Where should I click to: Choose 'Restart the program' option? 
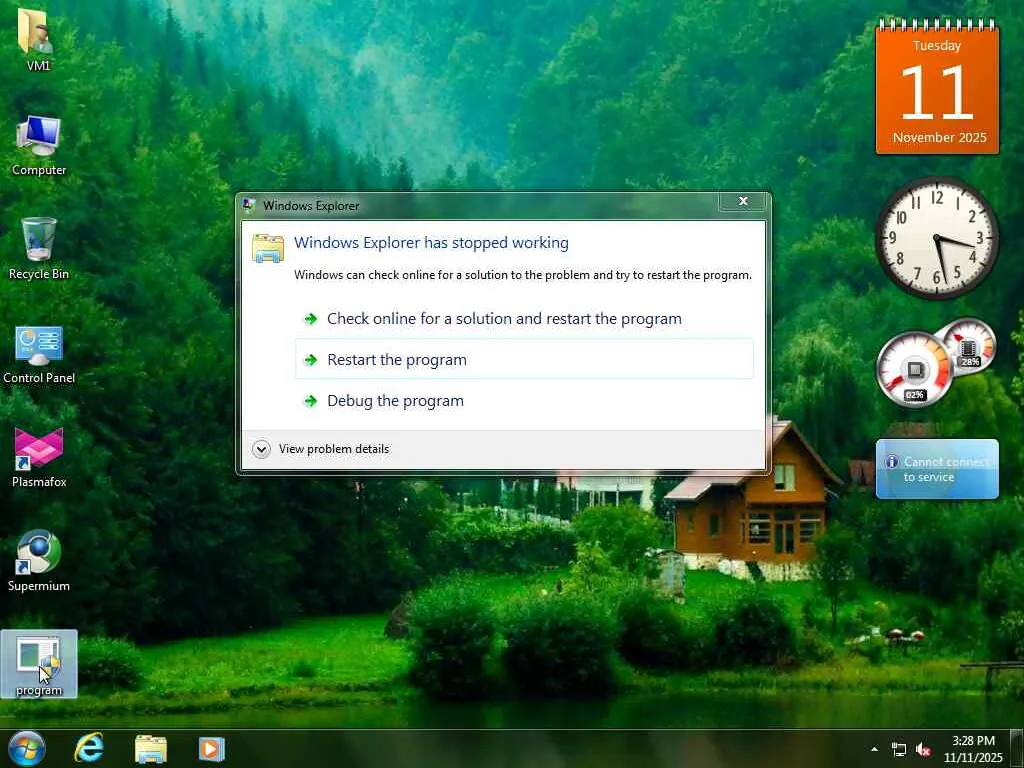click(x=524, y=359)
